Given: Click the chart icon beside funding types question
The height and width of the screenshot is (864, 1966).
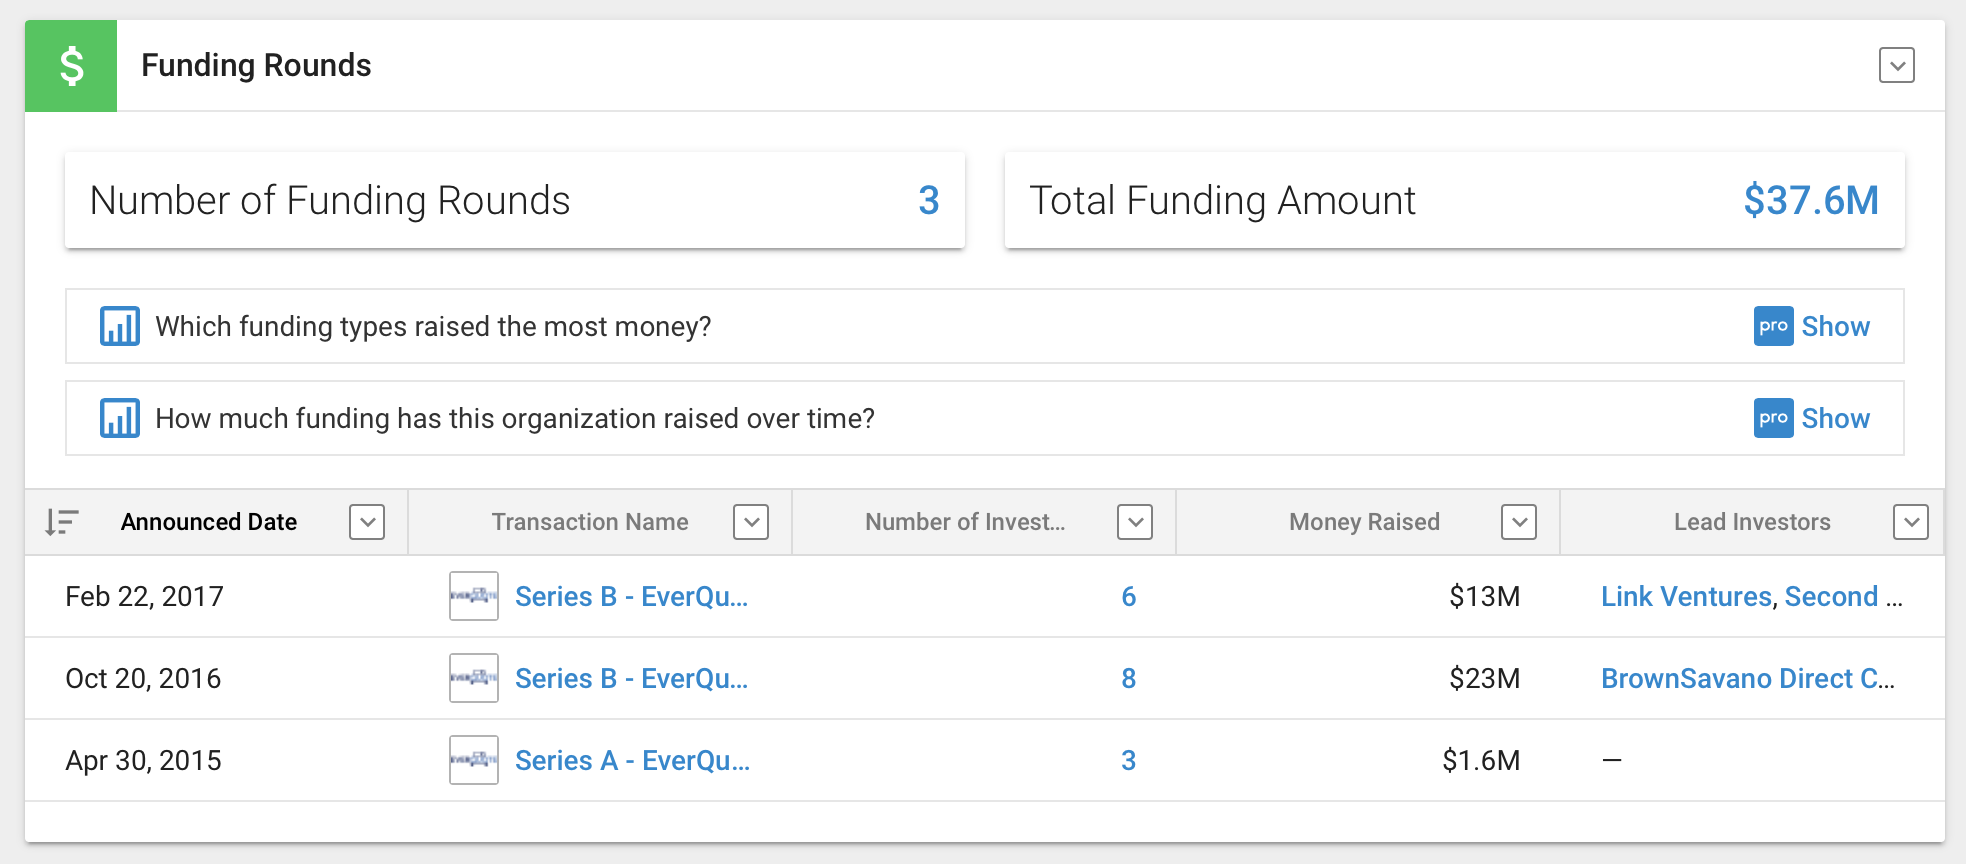Looking at the screenshot, I should [x=120, y=326].
